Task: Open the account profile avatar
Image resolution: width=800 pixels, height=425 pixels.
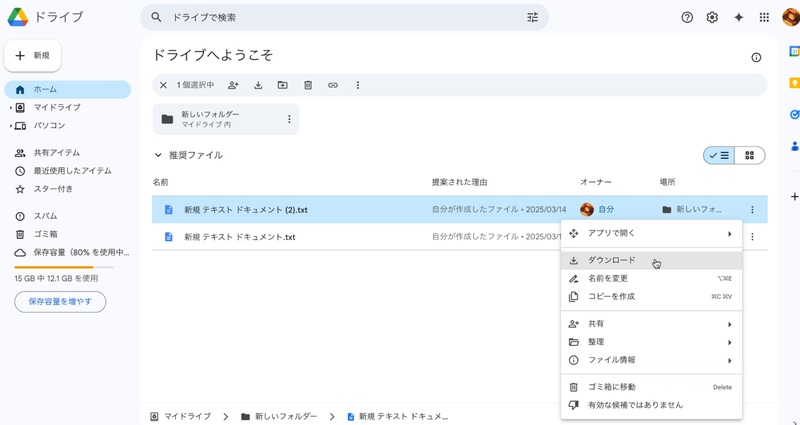Action: click(791, 17)
